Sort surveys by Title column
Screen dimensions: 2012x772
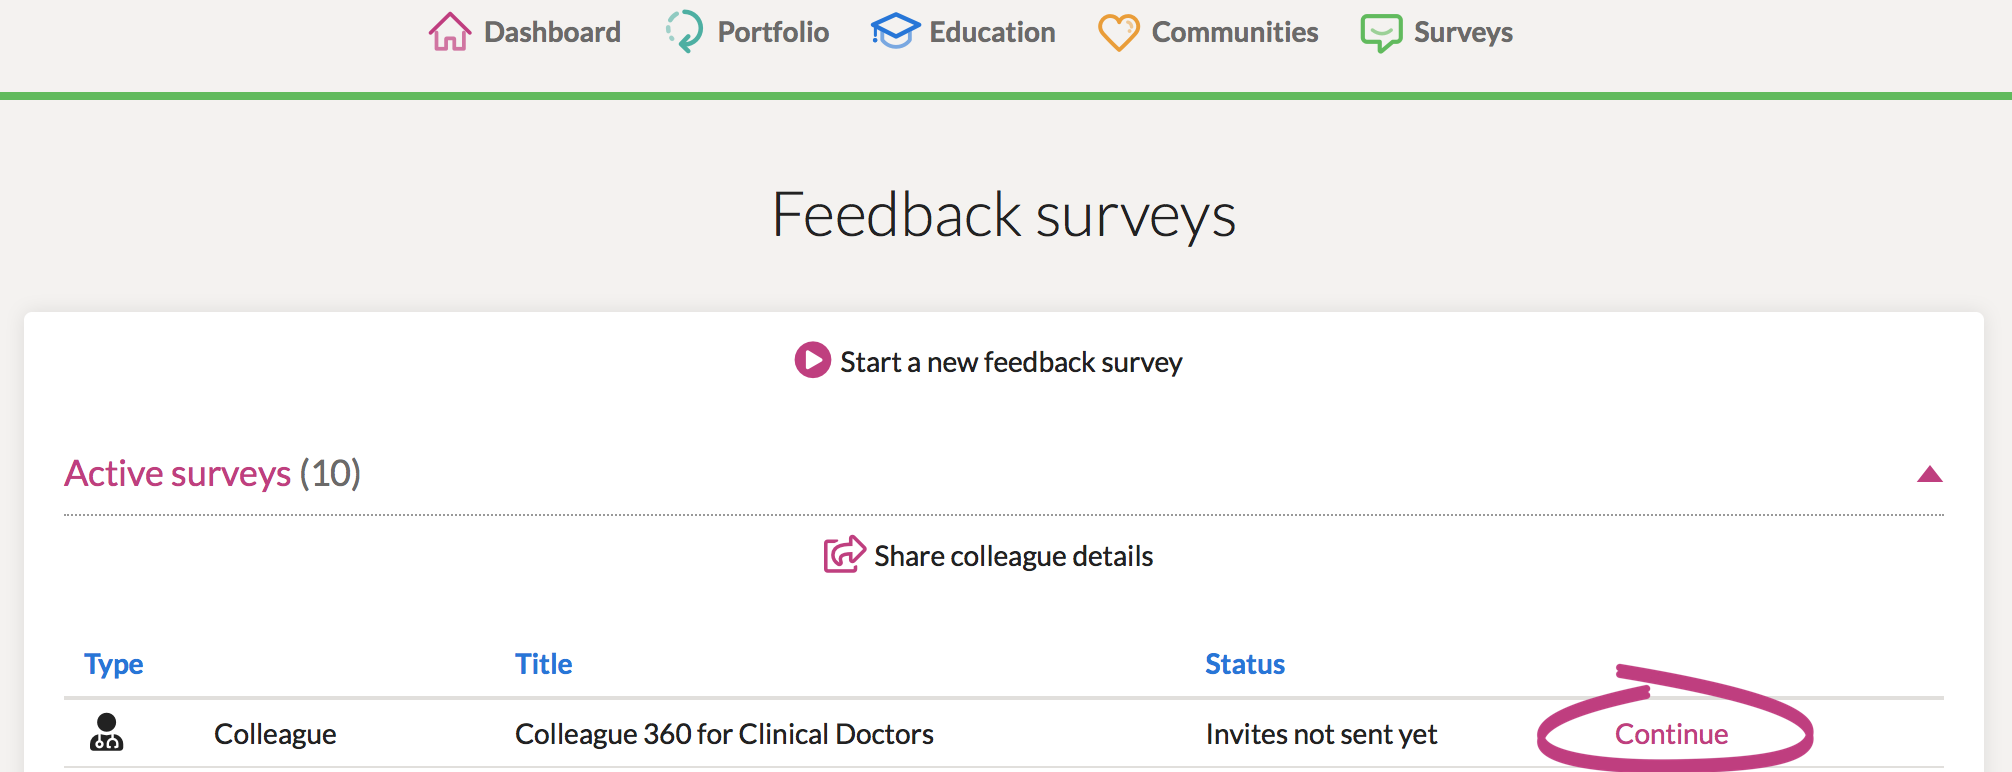[543, 664]
